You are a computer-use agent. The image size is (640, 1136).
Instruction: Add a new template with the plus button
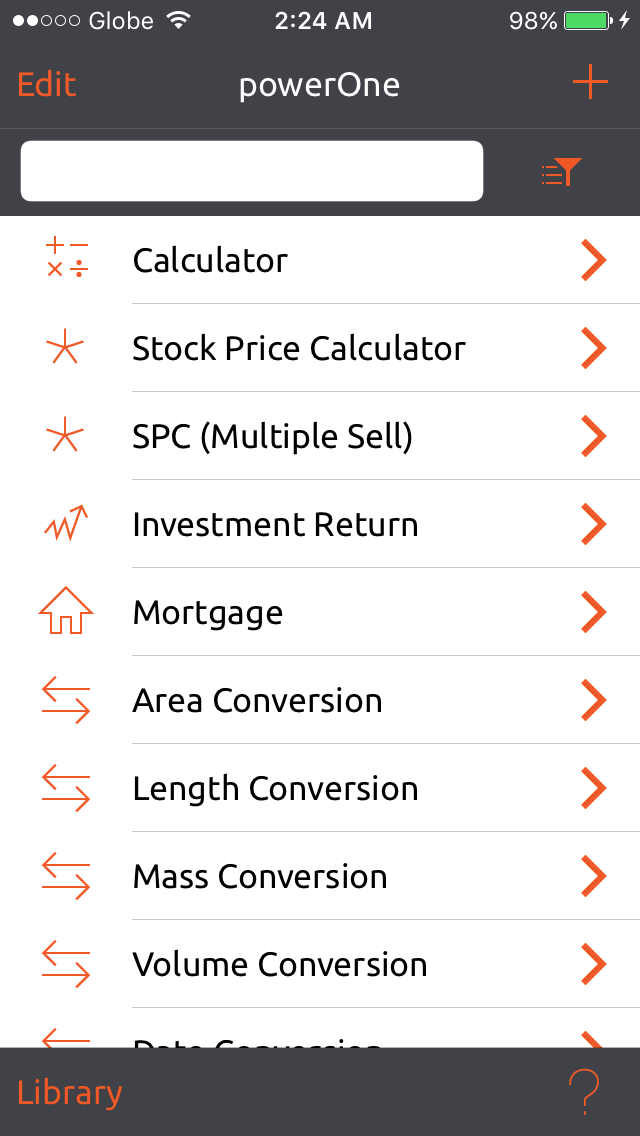589,83
